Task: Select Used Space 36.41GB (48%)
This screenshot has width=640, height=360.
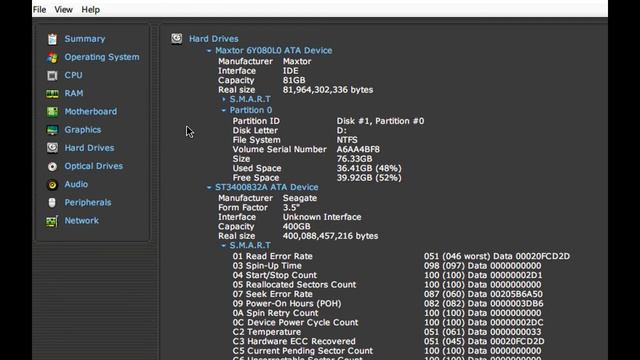Action: coord(369,168)
